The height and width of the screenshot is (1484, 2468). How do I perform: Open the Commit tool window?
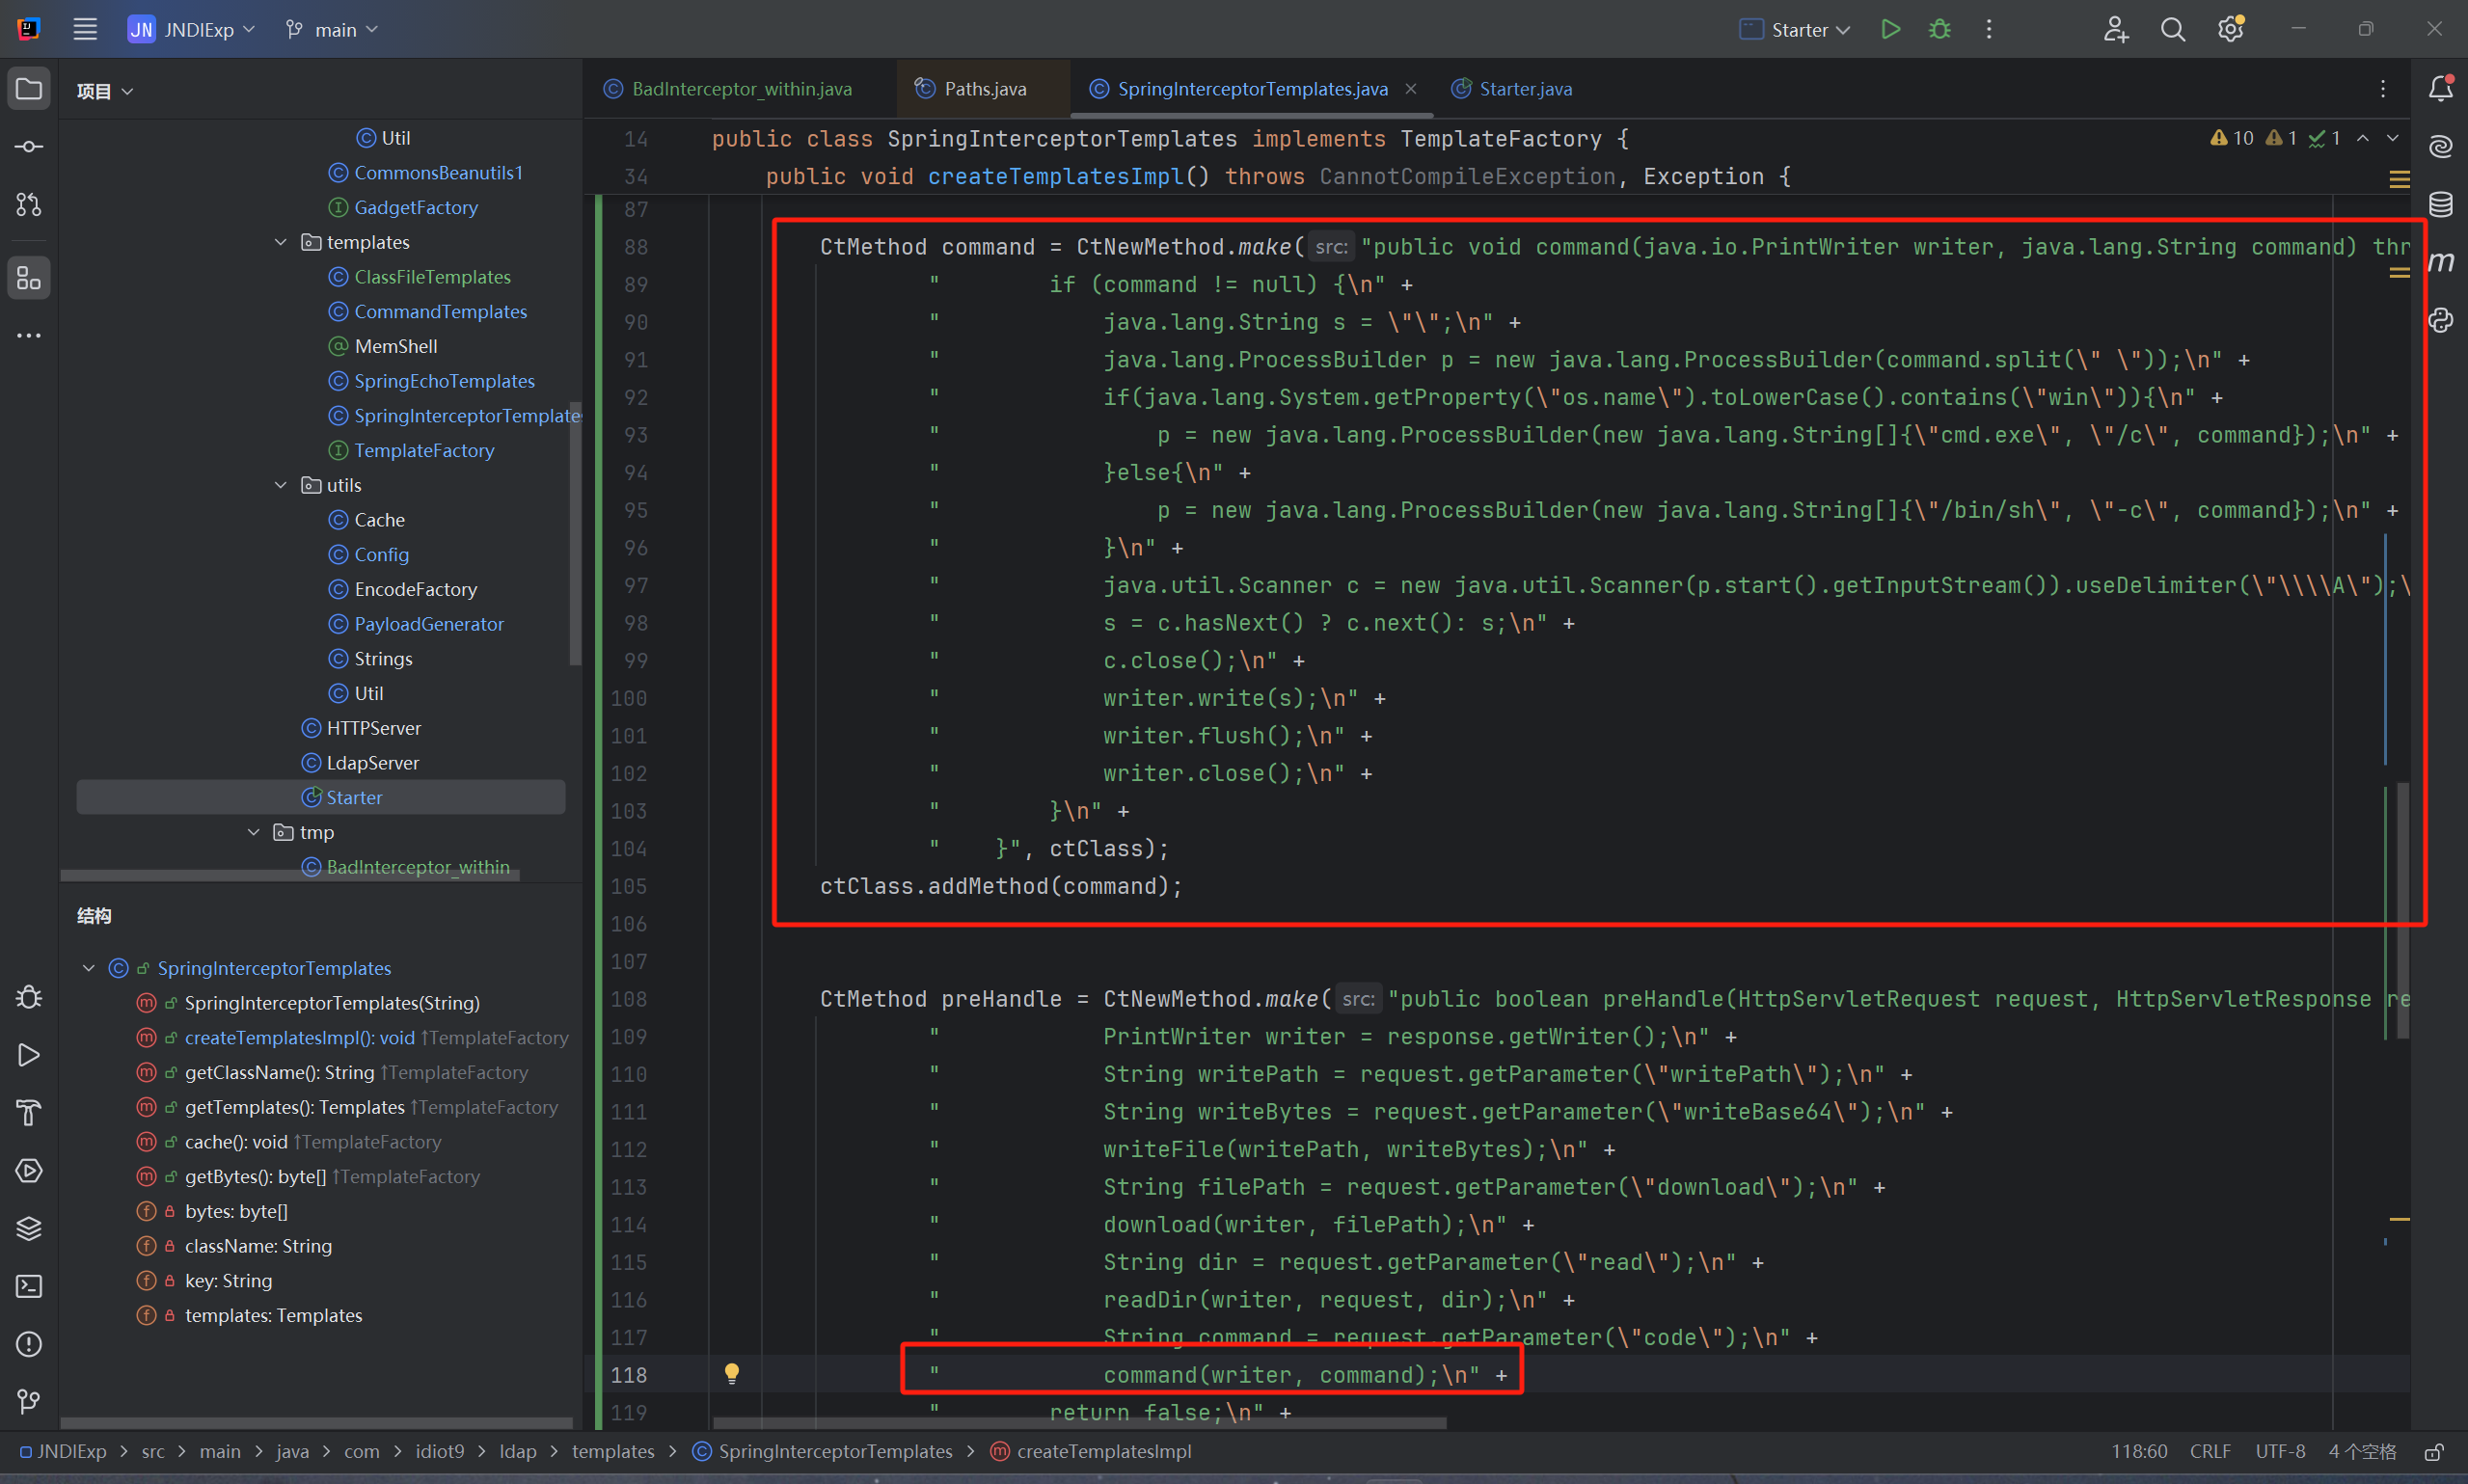29,147
